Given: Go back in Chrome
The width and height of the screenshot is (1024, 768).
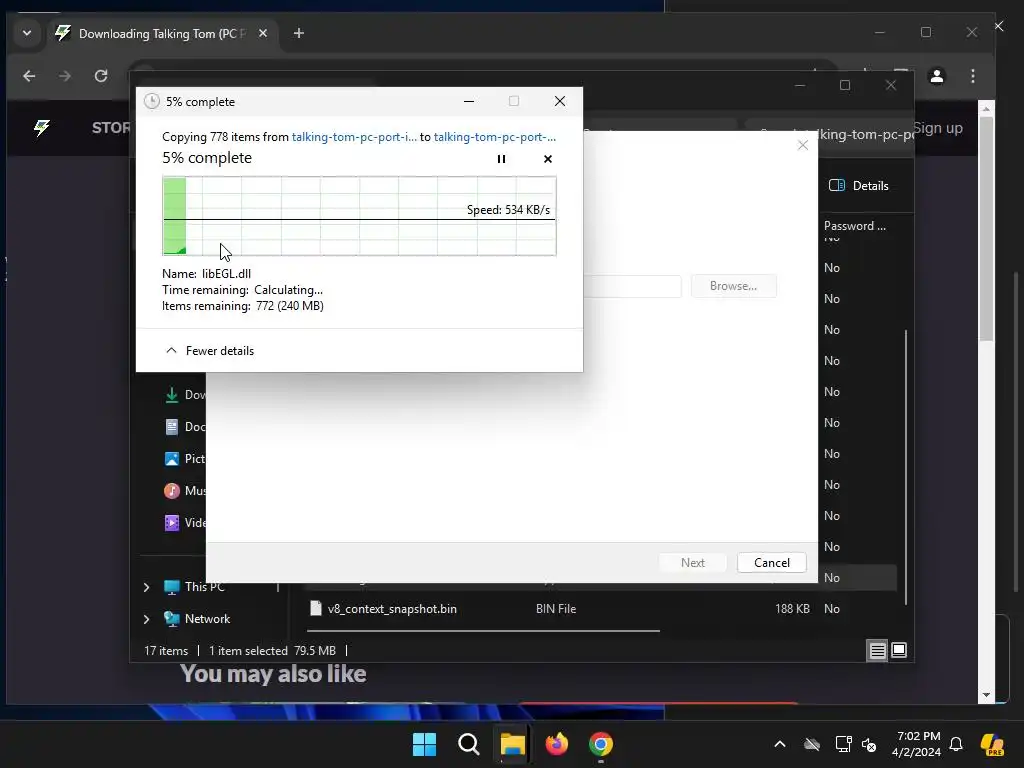Looking at the screenshot, I should [x=29, y=76].
